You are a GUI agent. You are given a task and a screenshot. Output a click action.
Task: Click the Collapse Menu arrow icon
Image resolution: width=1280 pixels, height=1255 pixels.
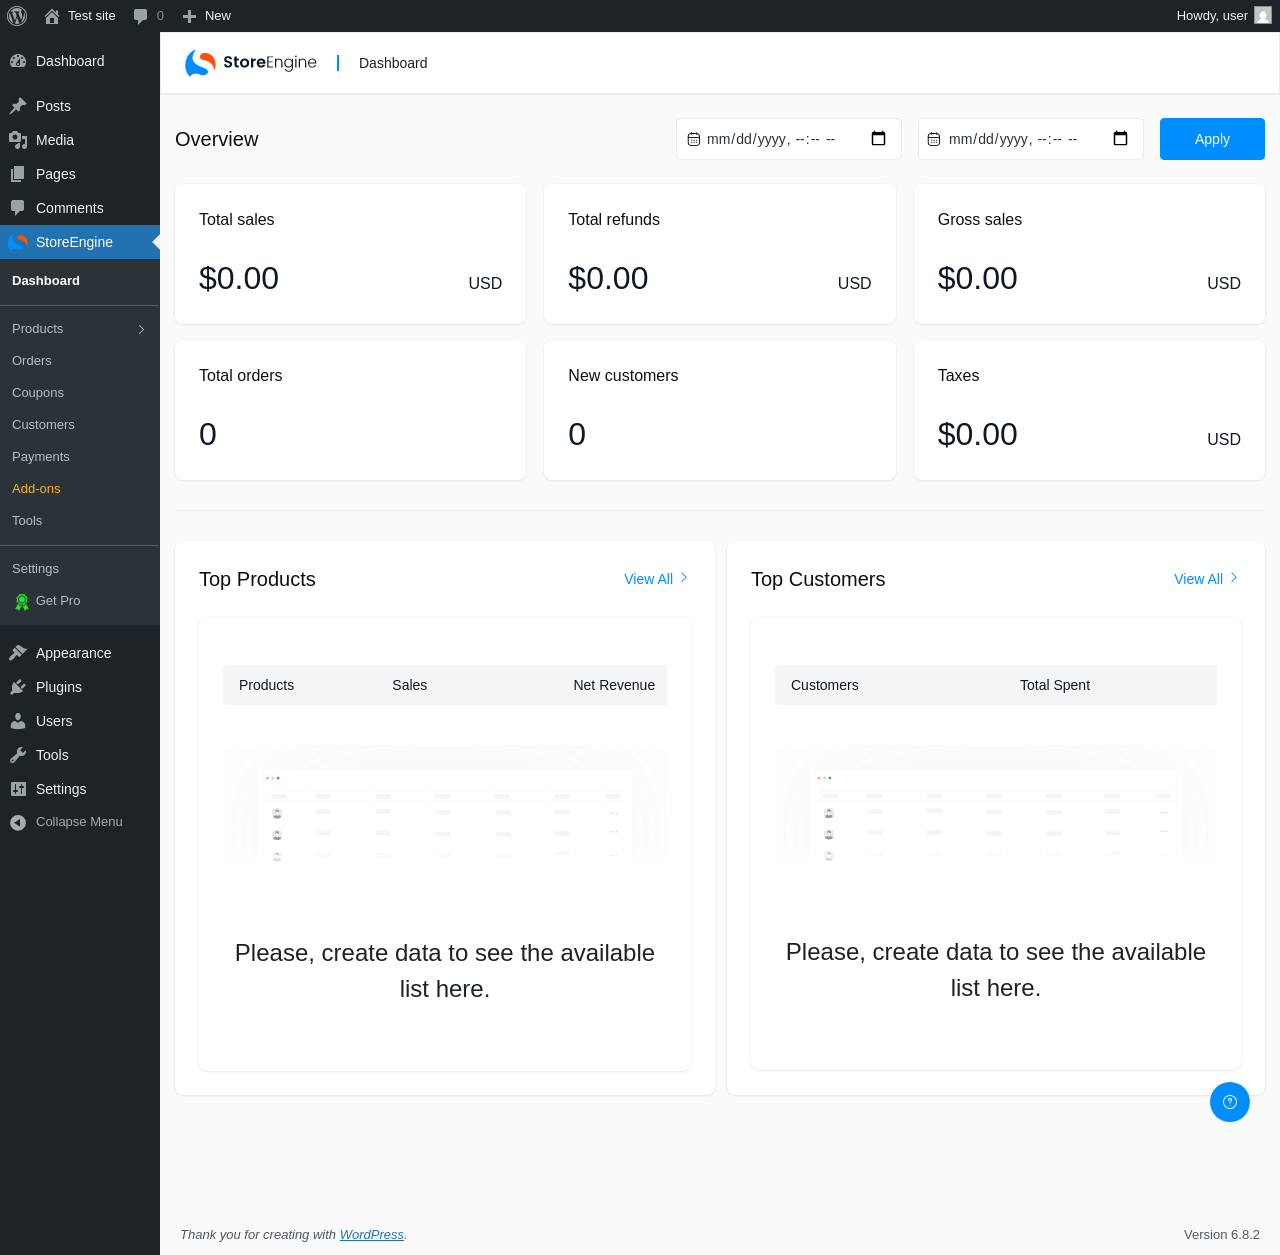(x=18, y=822)
